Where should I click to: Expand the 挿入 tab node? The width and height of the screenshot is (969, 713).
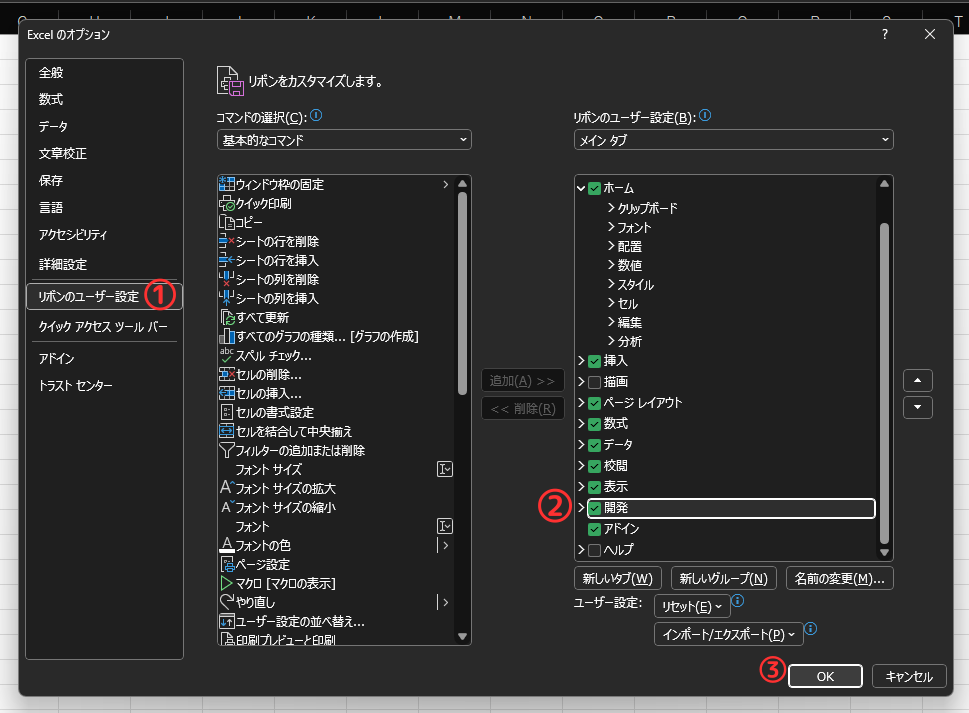[581, 361]
